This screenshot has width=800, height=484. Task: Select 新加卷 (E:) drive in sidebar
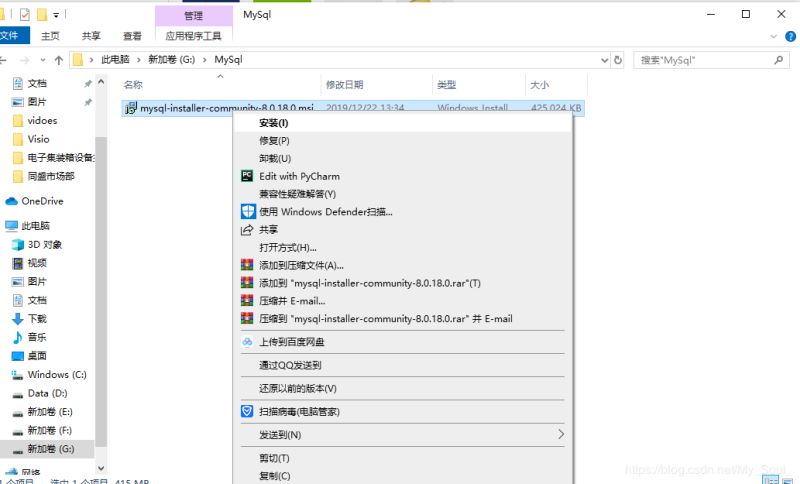coord(48,412)
